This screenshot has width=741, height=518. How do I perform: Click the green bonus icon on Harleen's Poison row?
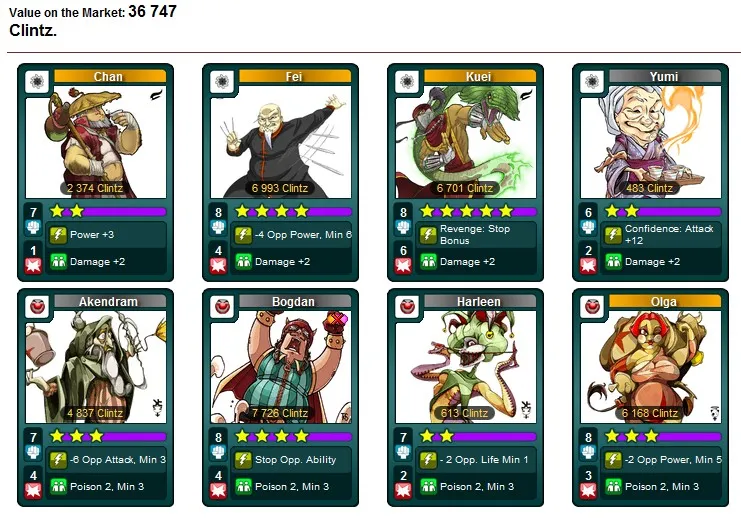(428, 486)
